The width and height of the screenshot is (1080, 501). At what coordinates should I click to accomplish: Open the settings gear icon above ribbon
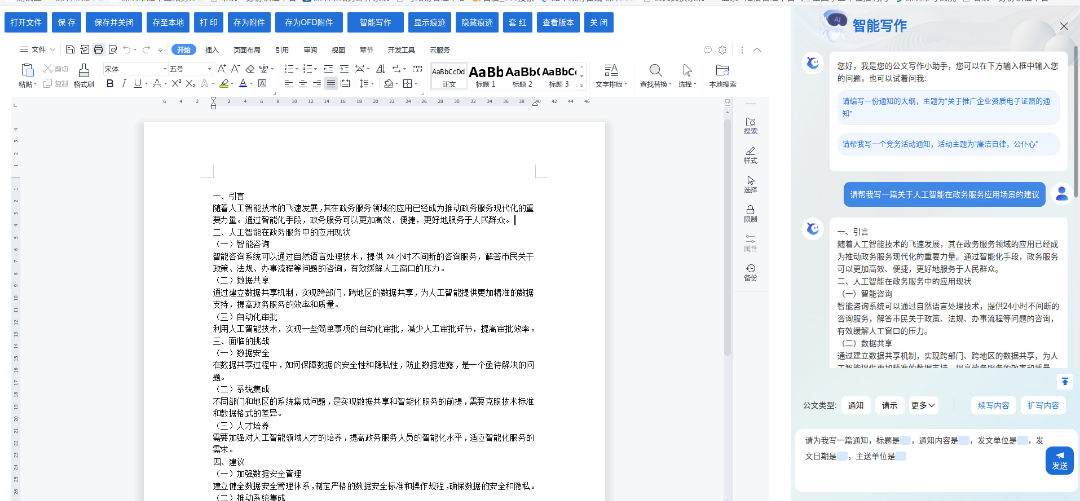coord(722,50)
